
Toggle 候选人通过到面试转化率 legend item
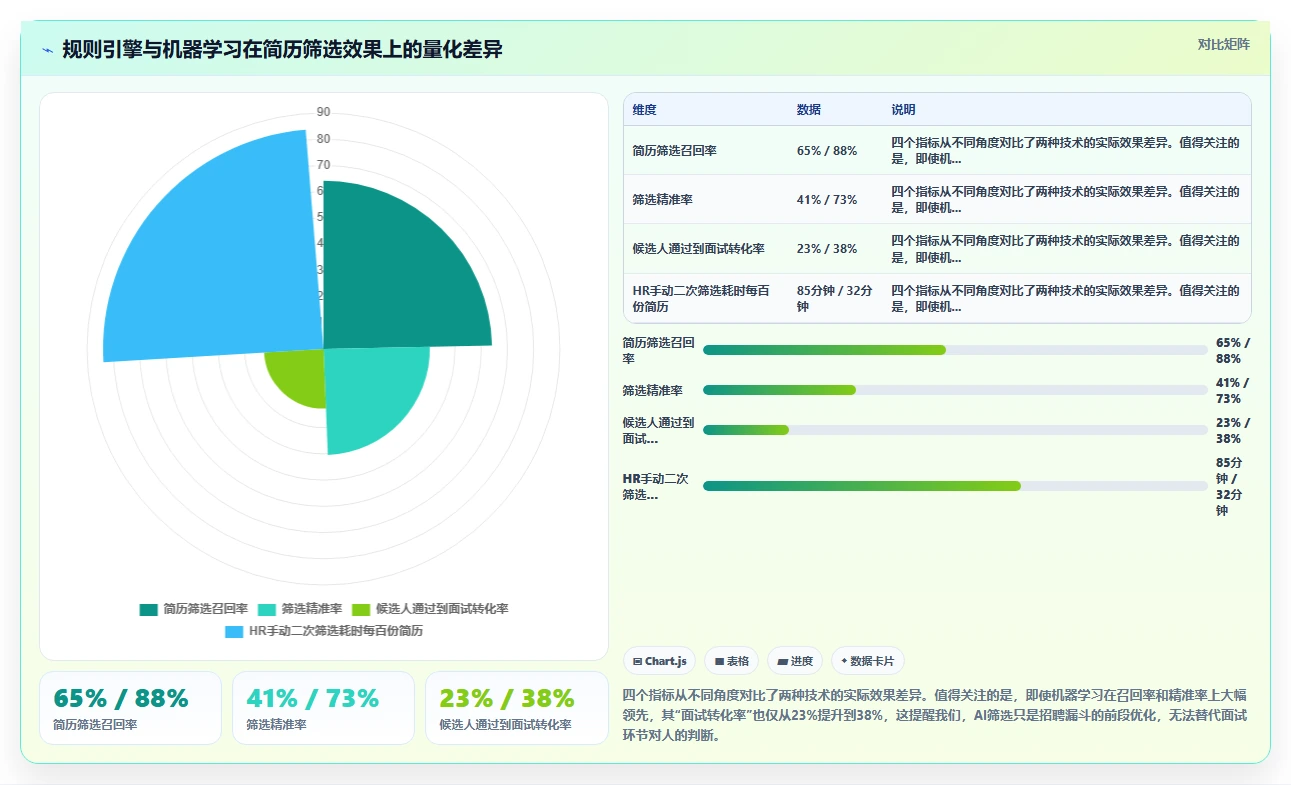(430, 609)
